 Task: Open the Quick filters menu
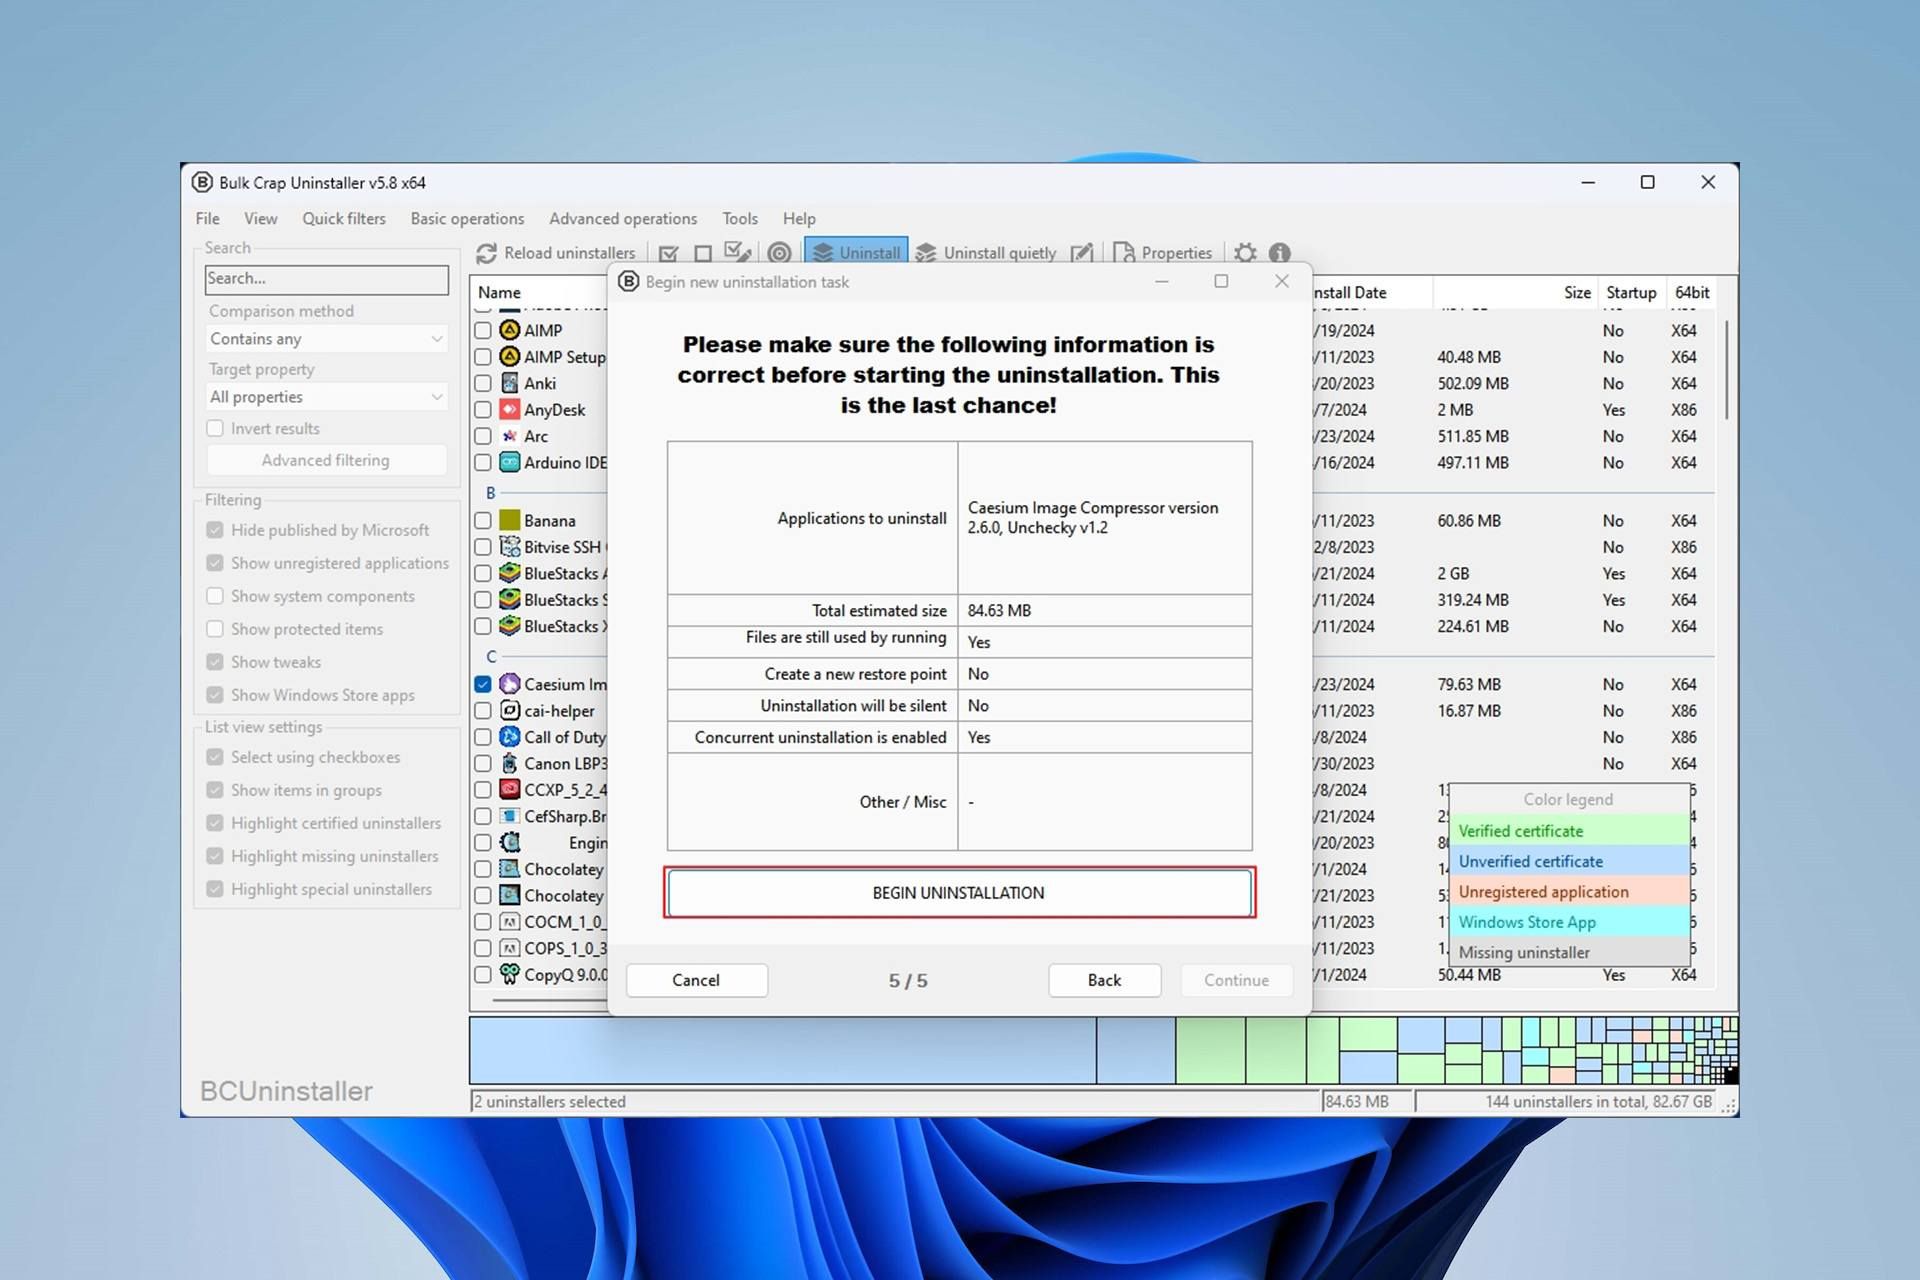tap(344, 218)
